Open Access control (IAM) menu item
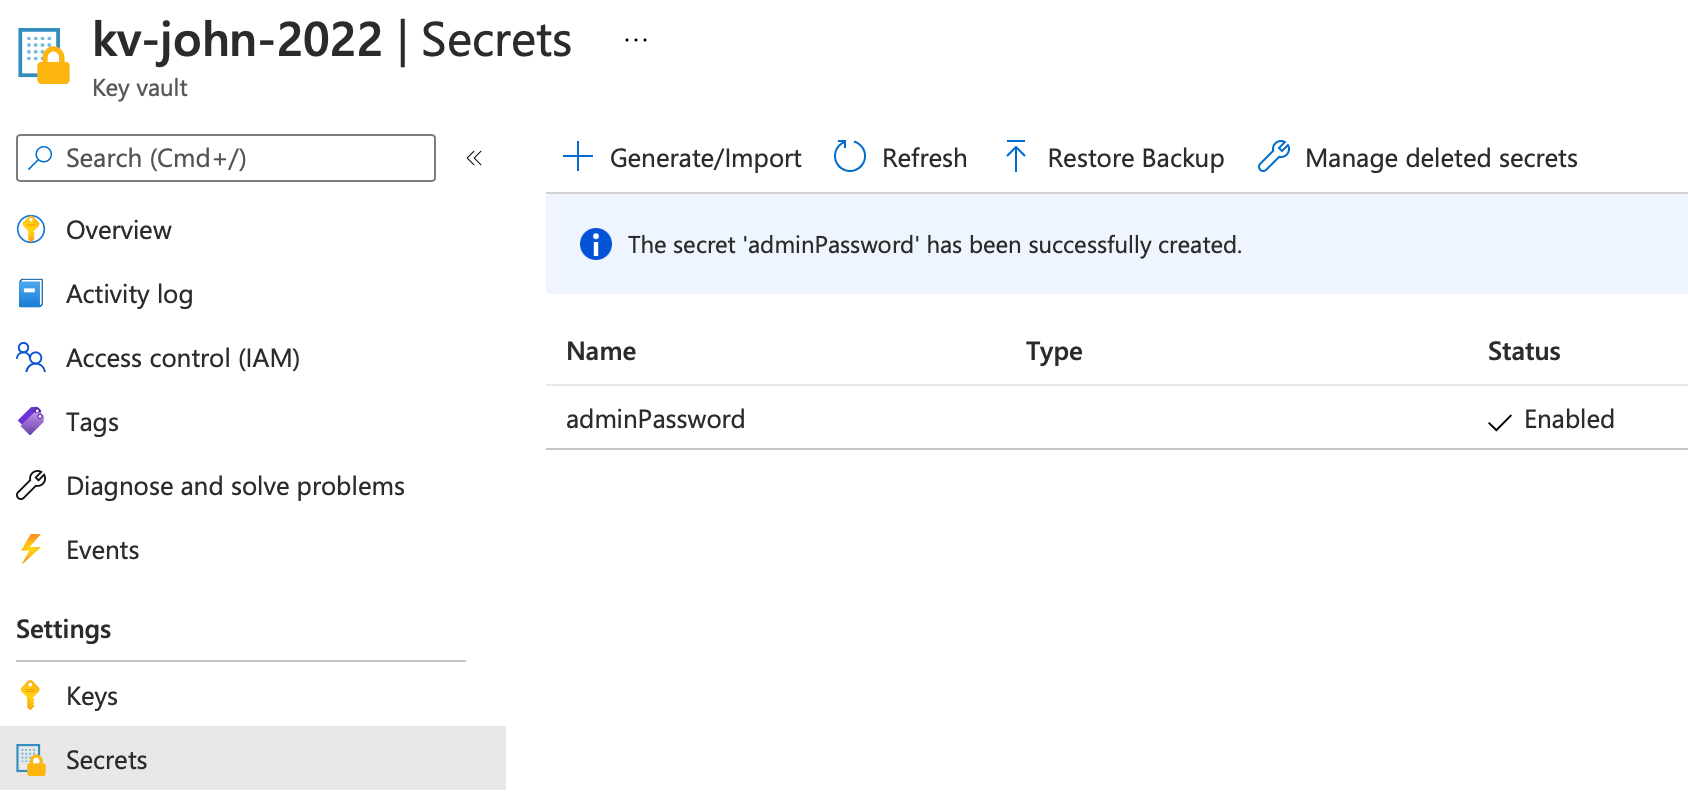Viewport: 1688px width, 798px height. (182, 358)
